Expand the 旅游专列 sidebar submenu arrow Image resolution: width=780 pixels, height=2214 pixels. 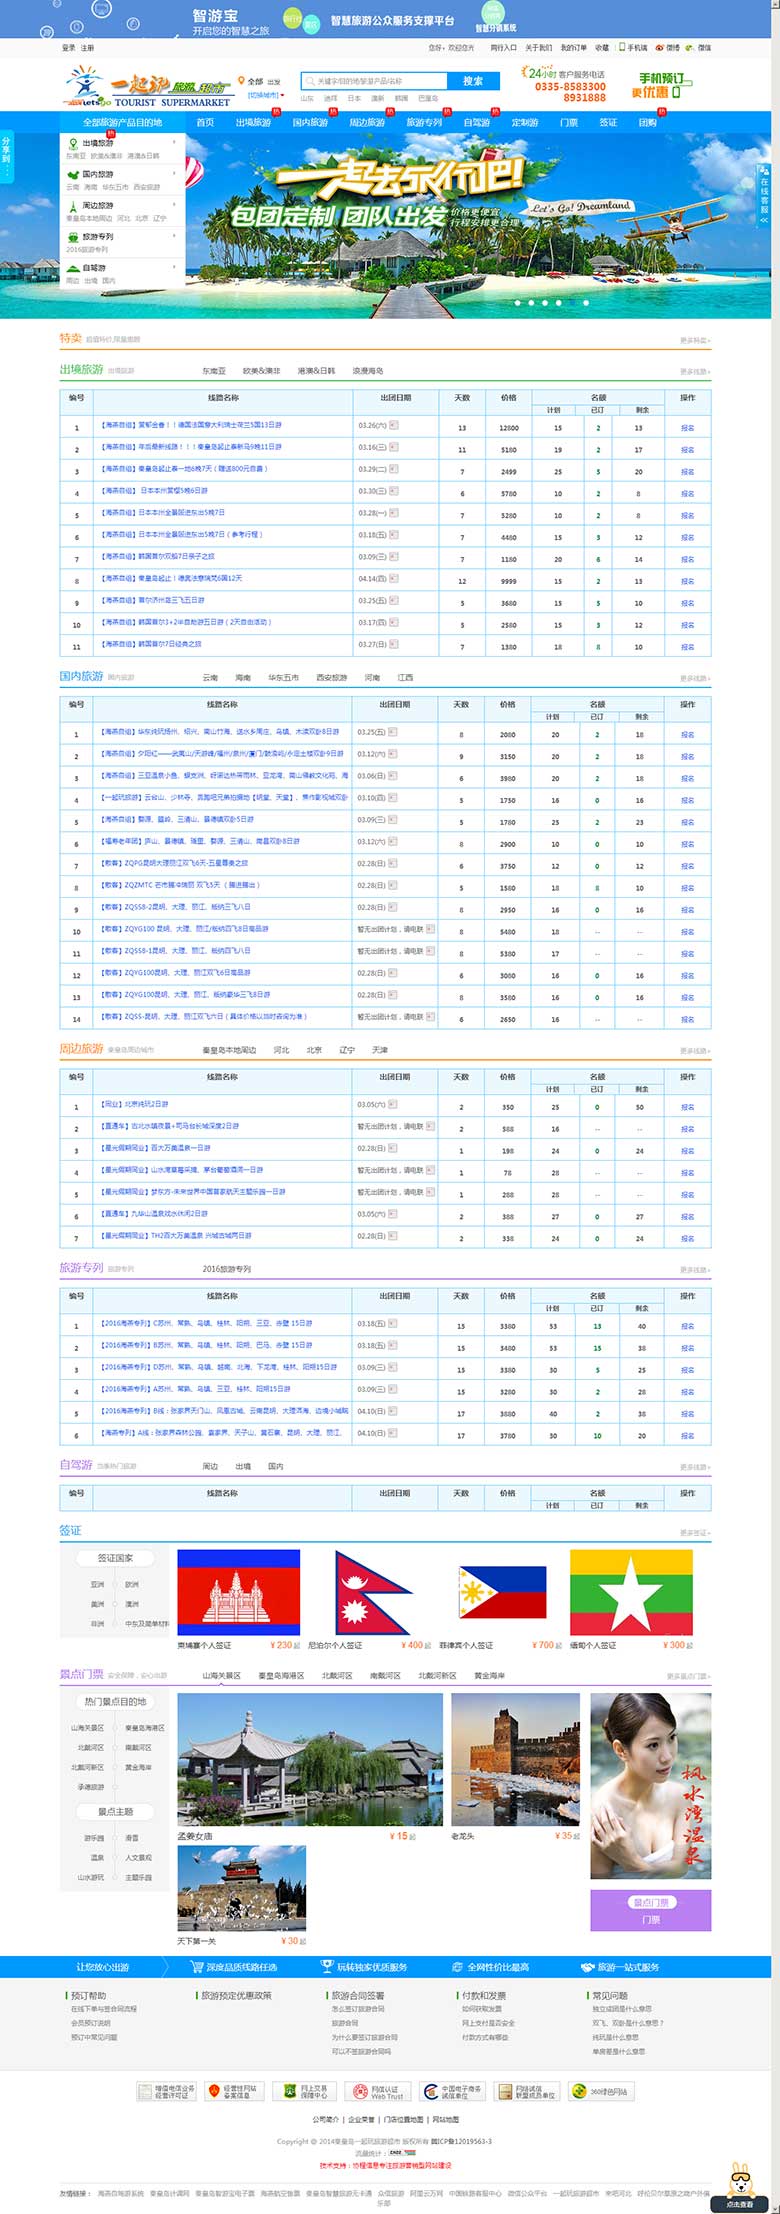174,237
